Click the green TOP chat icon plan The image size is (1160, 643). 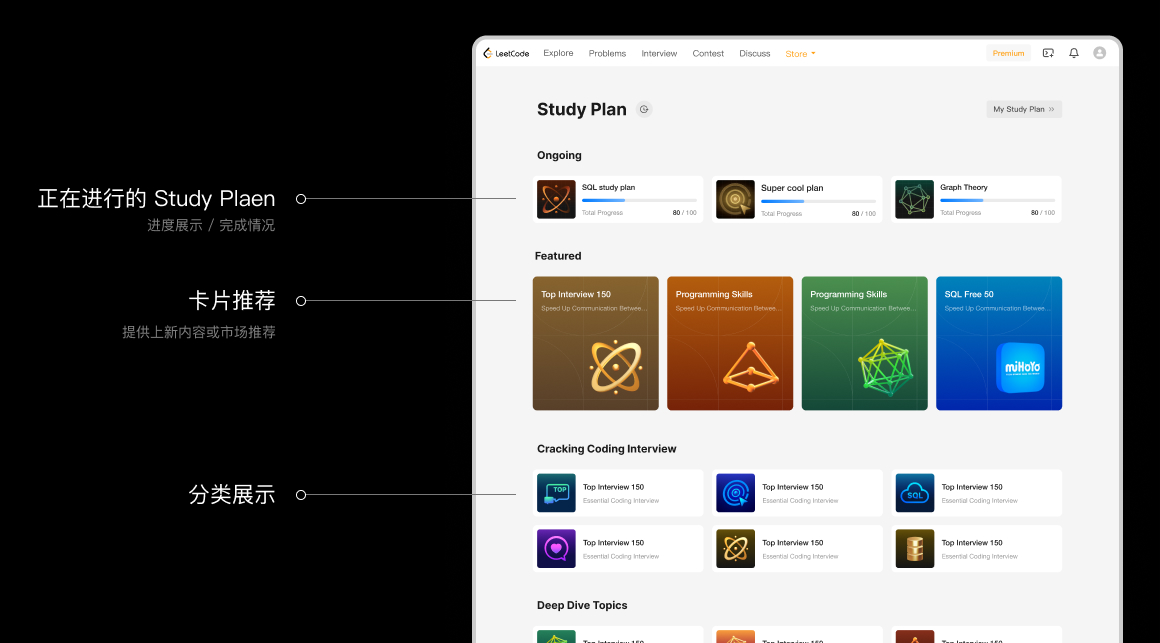coord(556,493)
